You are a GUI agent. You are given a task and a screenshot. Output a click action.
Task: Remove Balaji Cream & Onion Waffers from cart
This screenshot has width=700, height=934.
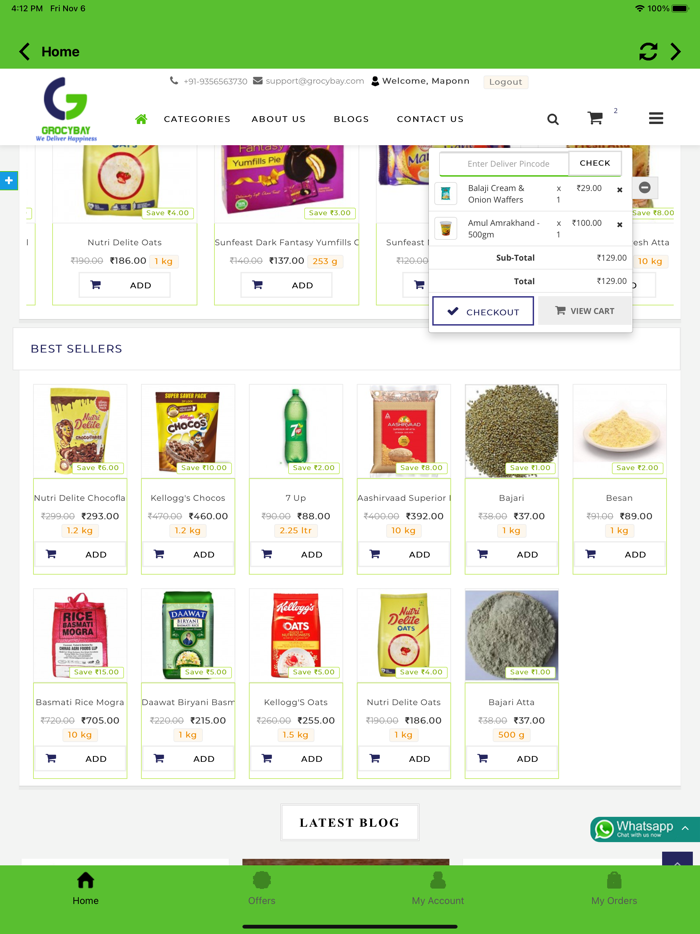point(620,190)
